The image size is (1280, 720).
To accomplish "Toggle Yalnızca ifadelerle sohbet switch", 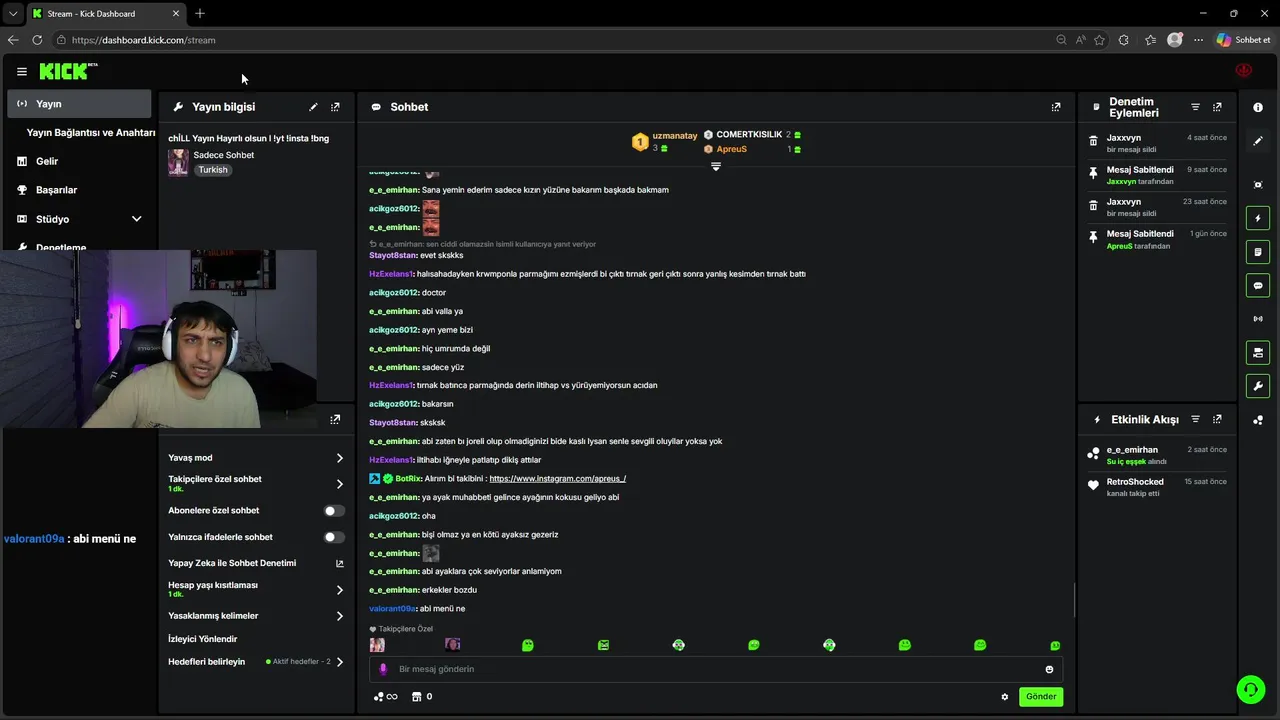I will [x=334, y=537].
